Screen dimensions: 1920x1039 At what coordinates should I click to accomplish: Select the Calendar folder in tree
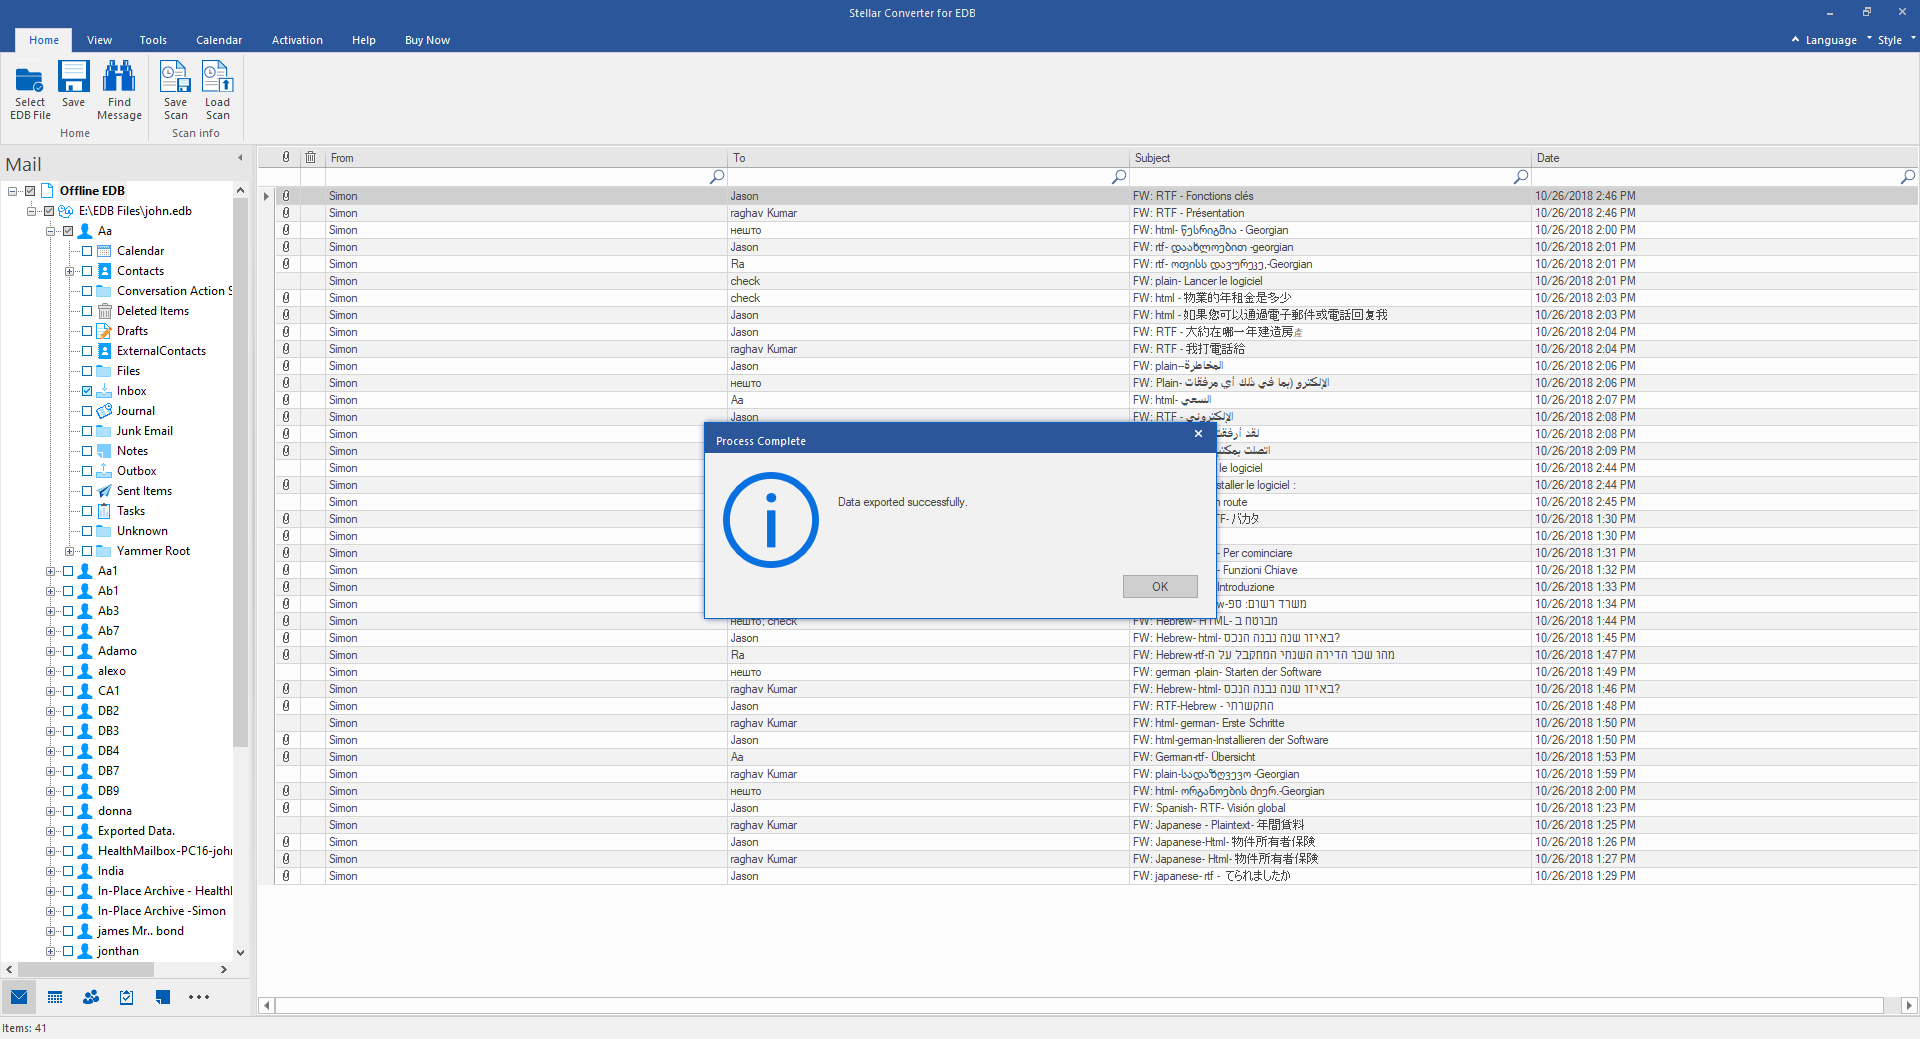140,251
